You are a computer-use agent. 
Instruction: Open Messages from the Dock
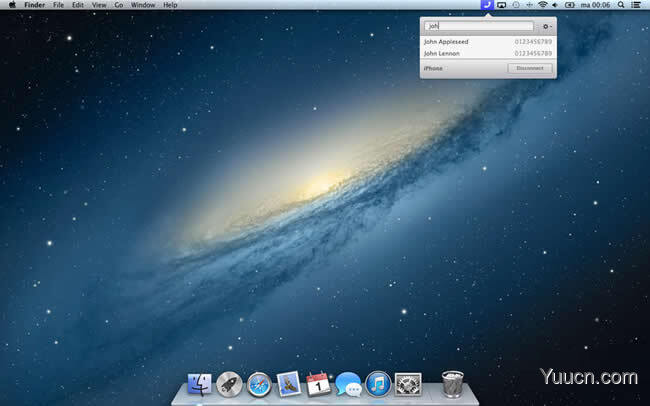point(348,384)
